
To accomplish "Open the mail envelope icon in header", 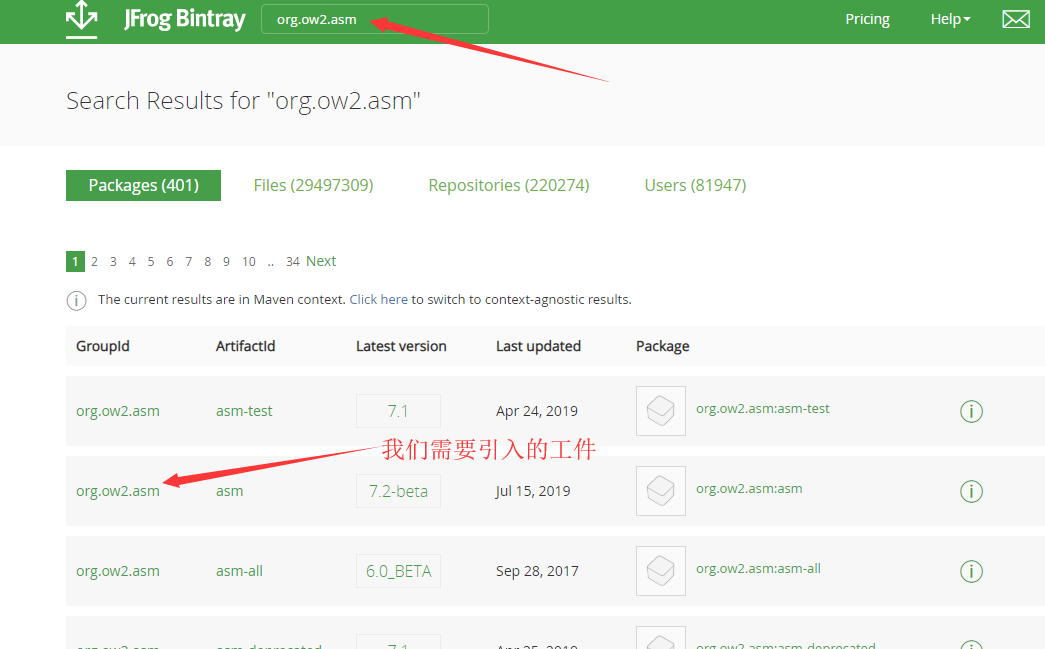I will [1016, 19].
